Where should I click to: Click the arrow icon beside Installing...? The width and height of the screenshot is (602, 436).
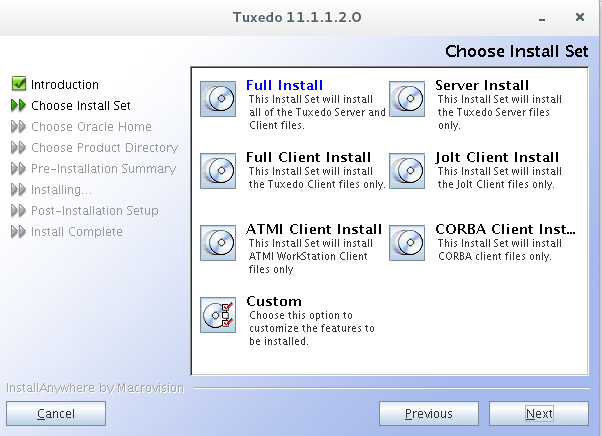pos(18,190)
